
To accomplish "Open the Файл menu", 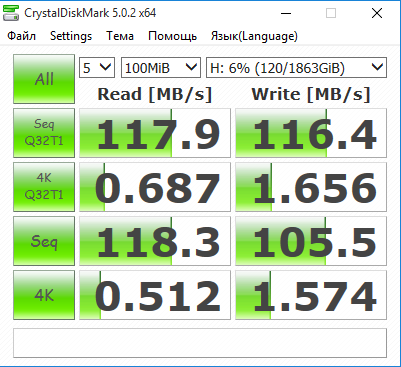I will 22,36.
